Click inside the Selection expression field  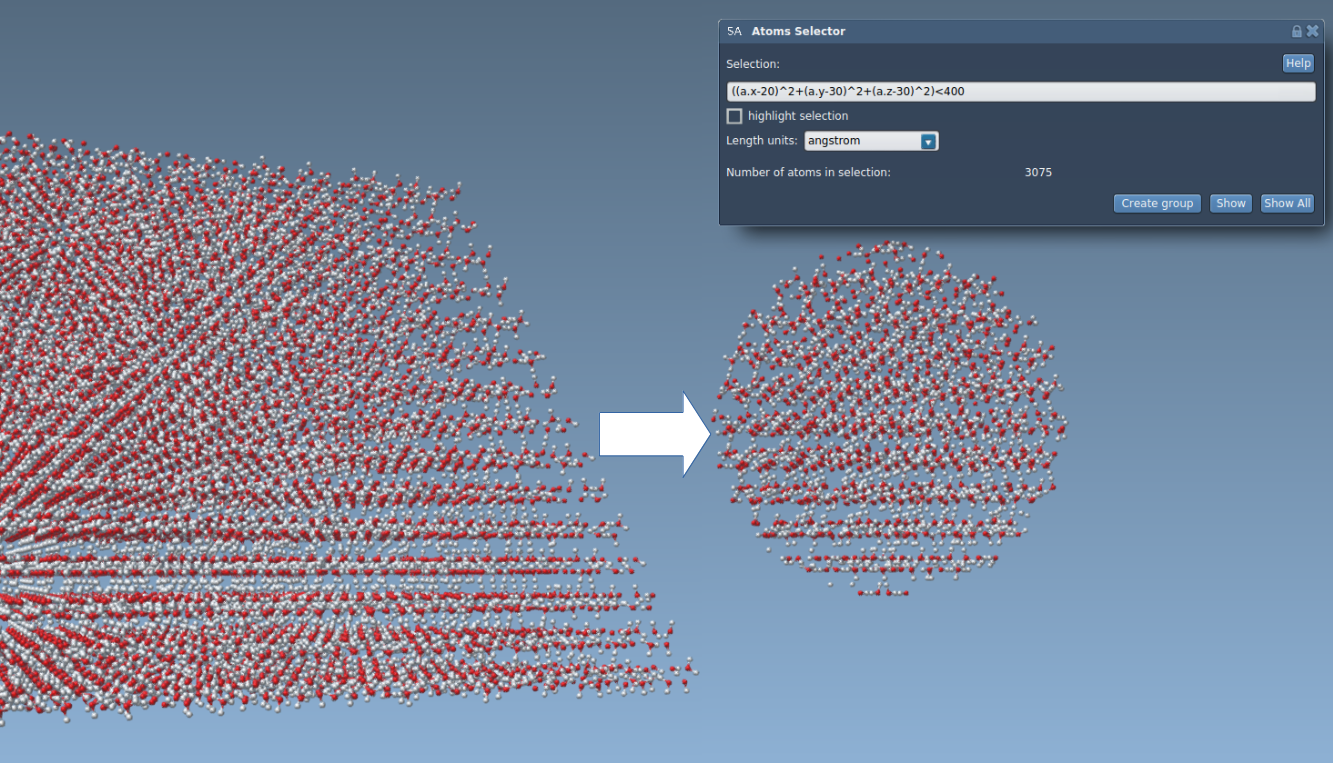tap(1020, 92)
